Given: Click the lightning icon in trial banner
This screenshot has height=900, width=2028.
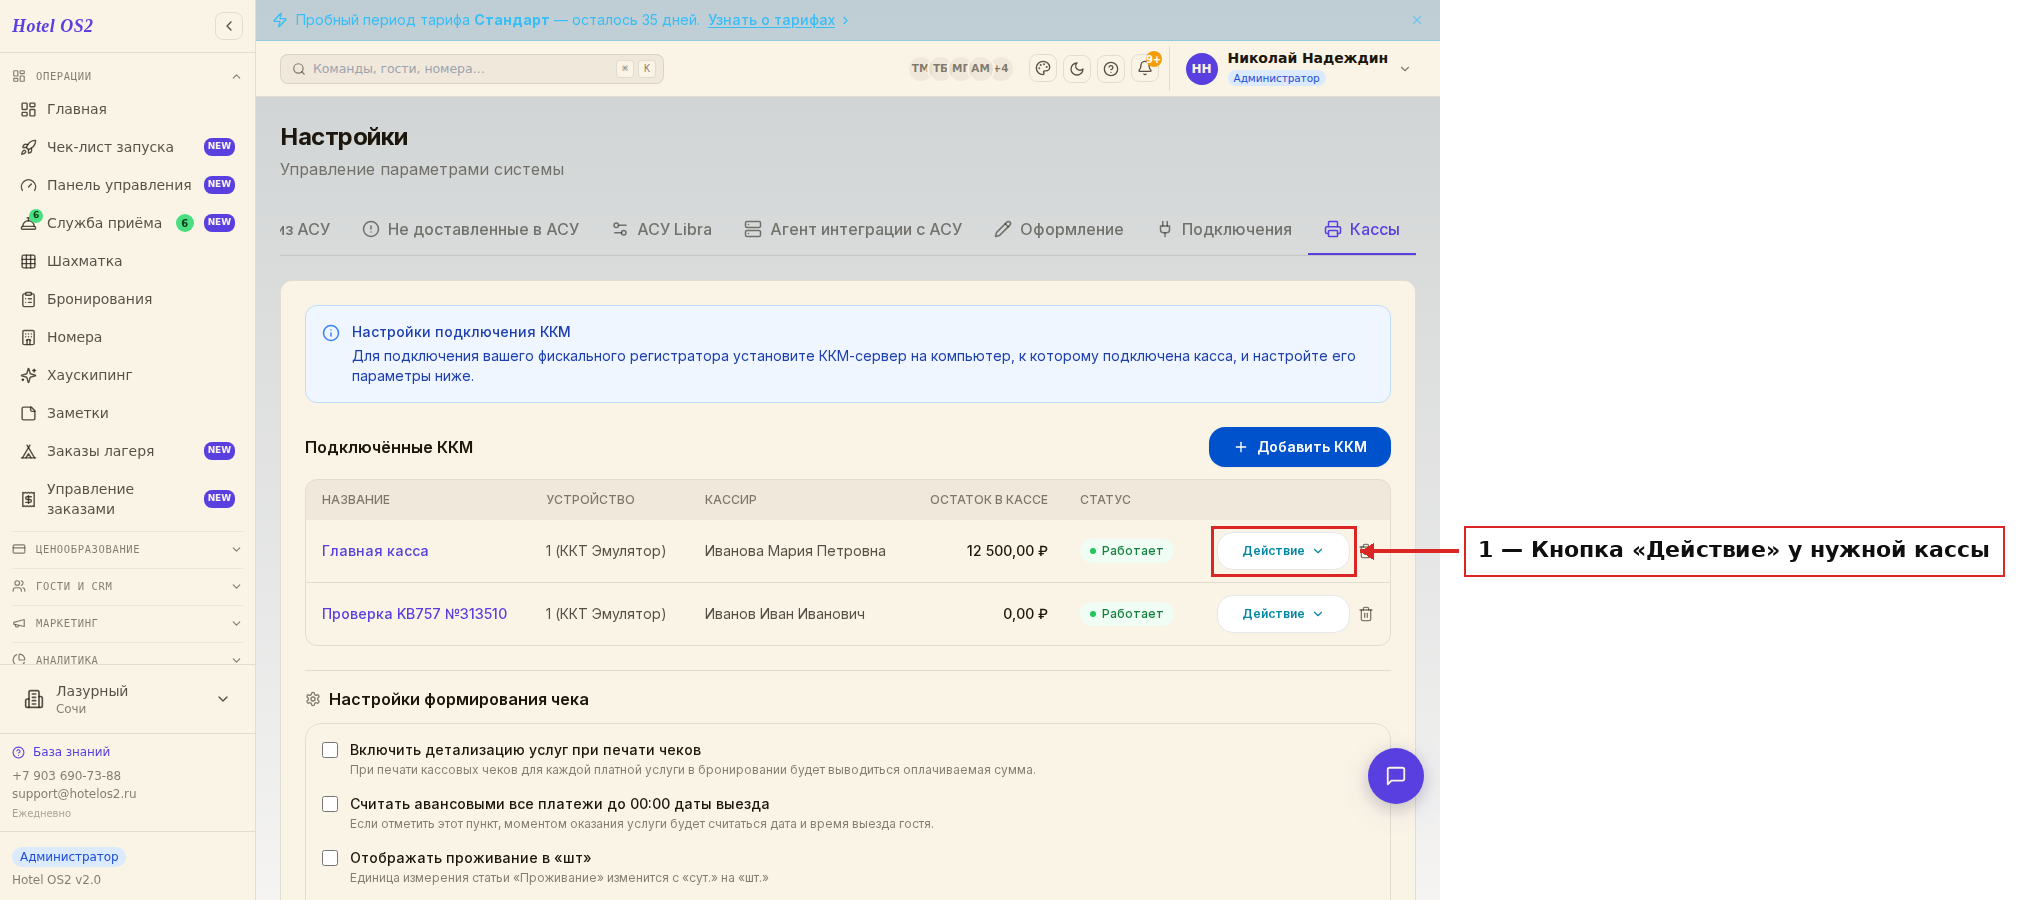Looking at the screenshot, I should (x=280, y=20).
